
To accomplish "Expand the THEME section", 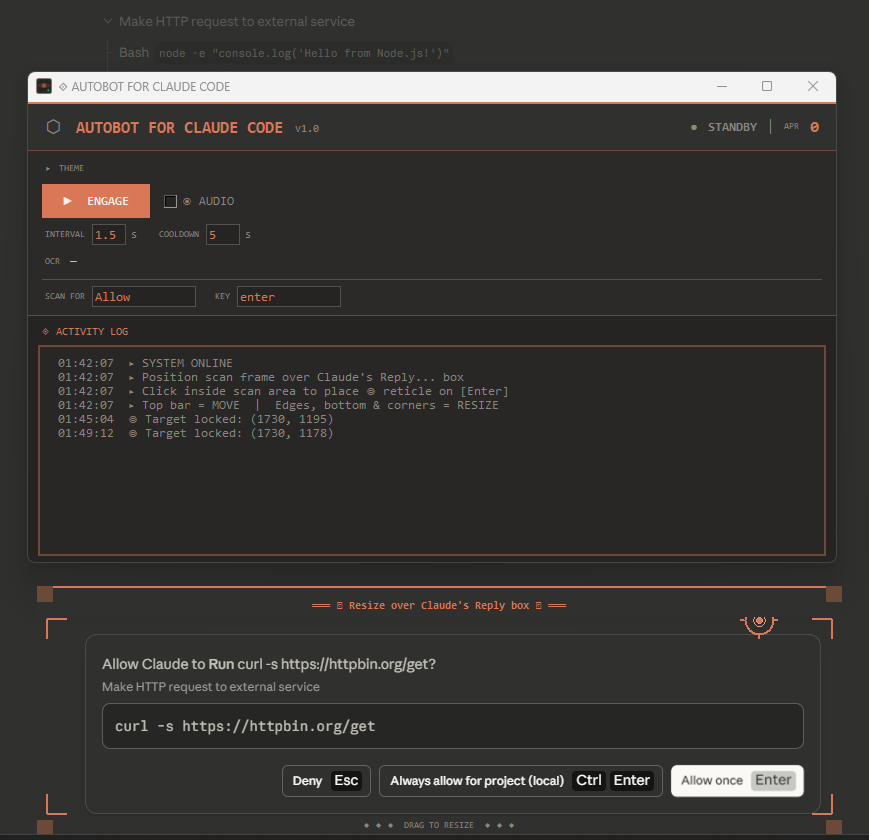I will [65, 168].
